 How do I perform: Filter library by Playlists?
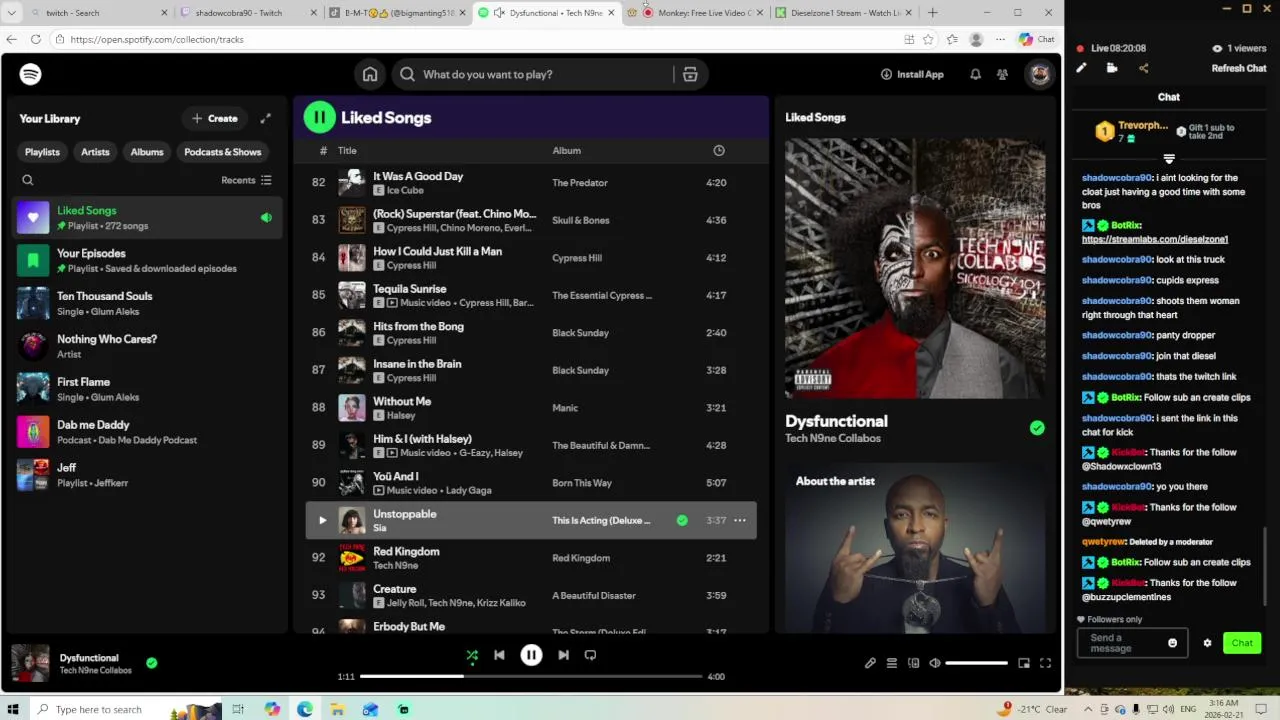(x=42, y=152)
